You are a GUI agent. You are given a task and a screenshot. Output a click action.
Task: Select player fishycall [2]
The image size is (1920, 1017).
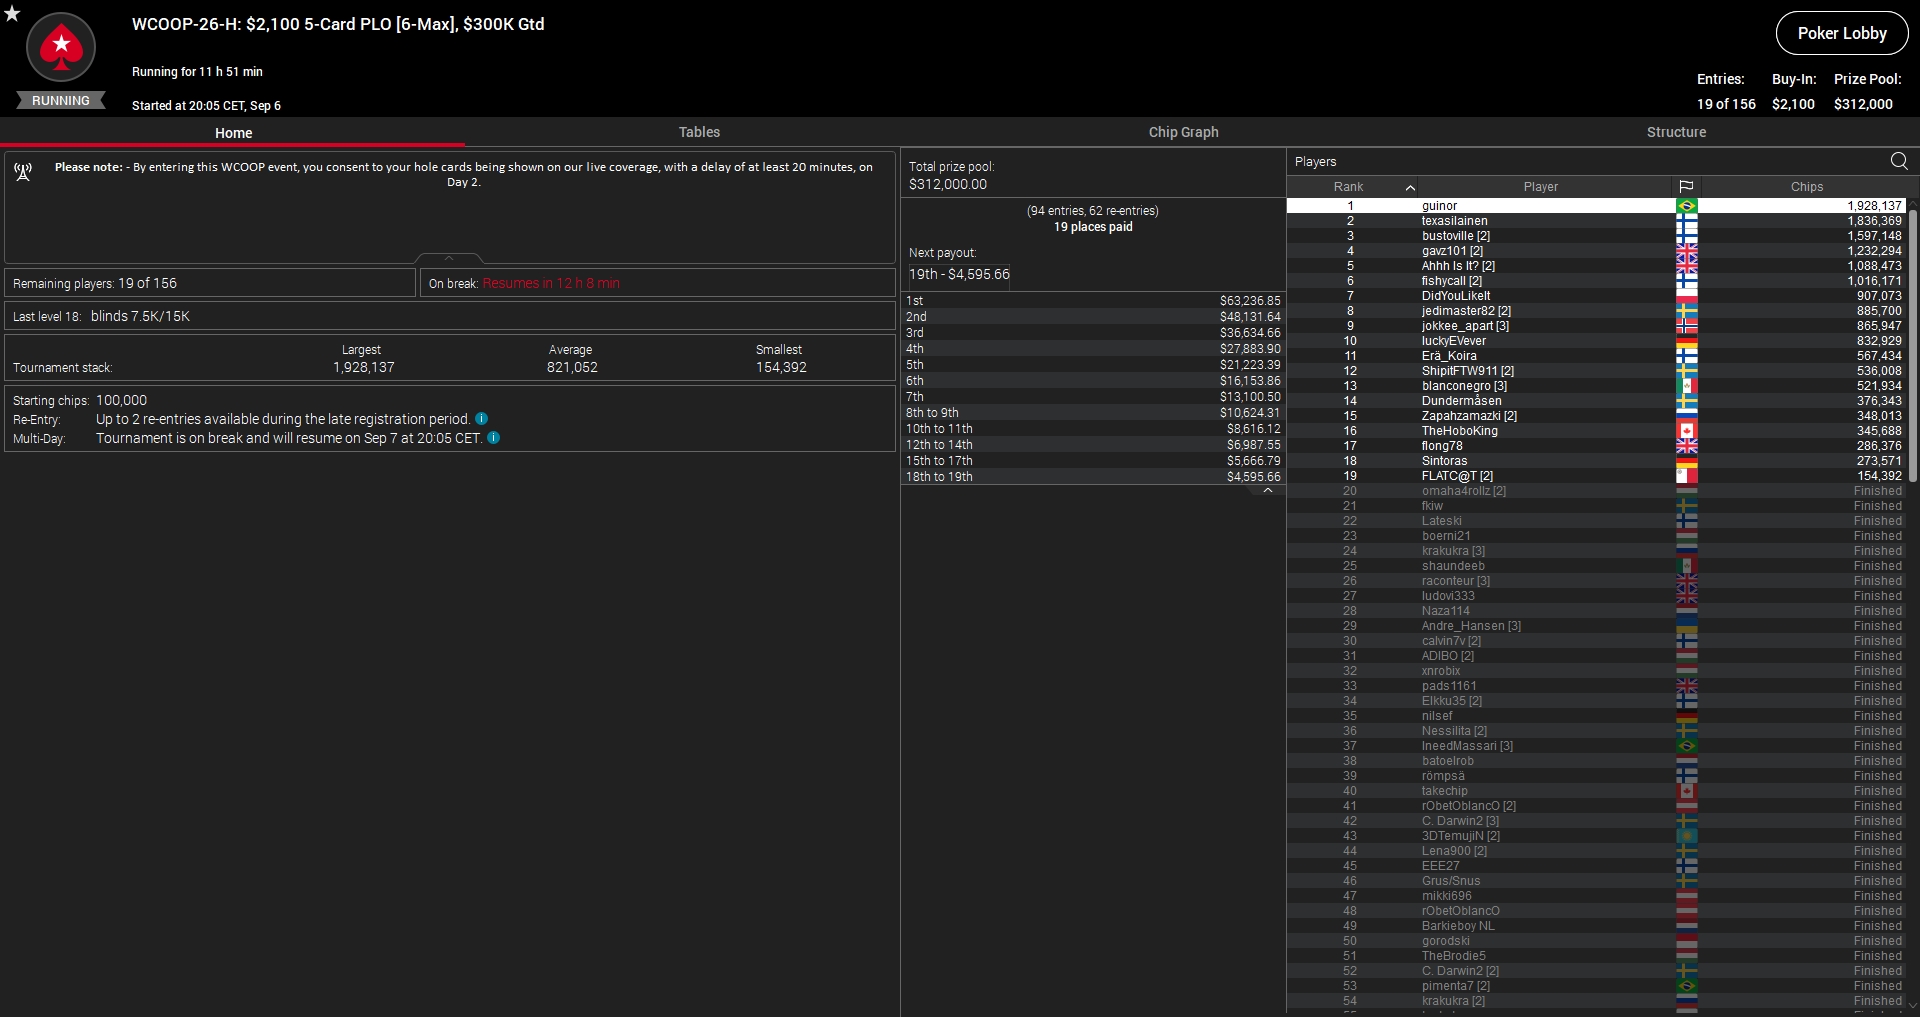click(x=1596, y=281)
